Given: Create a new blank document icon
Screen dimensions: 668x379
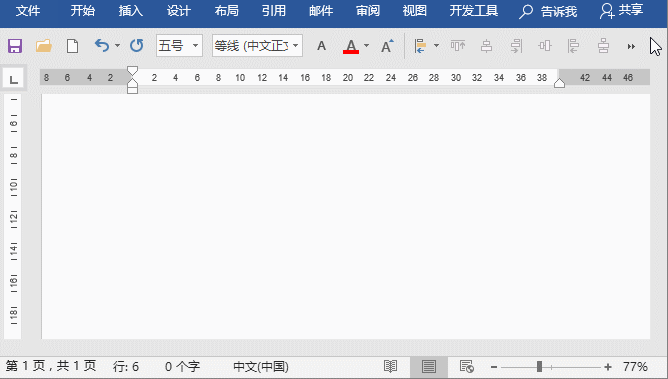Looking at the screenshot, I should click(x=72, y=46).
